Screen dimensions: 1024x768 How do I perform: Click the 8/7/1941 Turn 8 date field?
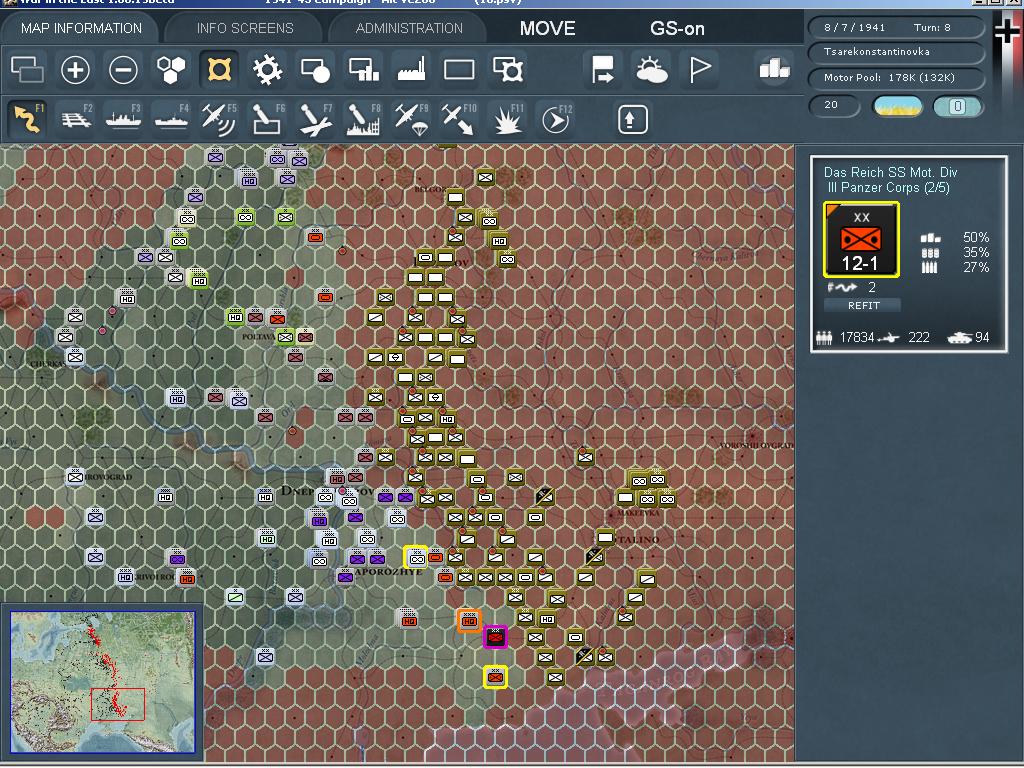pyautogui.click(x=896, y=27)
